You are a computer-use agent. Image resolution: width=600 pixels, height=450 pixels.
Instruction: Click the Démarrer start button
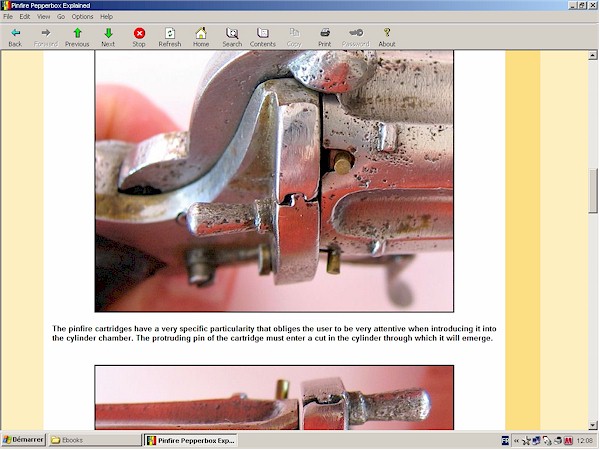pos(22,440)
